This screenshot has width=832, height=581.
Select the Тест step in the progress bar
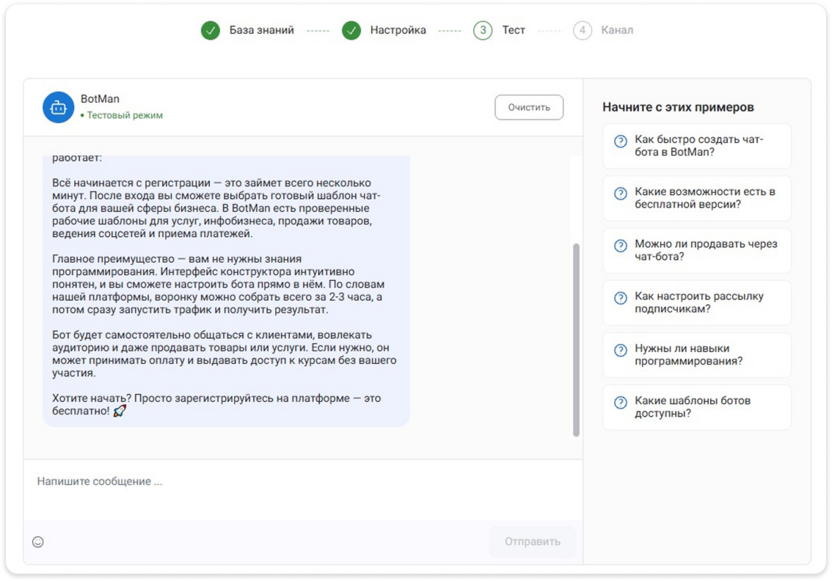[x=483, y=30]
